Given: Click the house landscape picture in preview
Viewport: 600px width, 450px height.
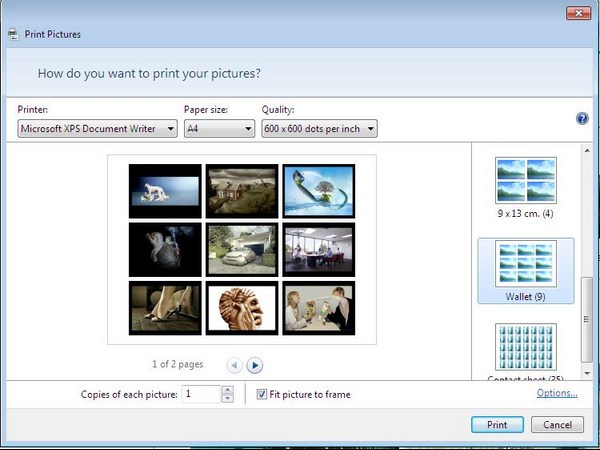Looking at the screenshot, I should pyautogui.click(x=242, y=191).
